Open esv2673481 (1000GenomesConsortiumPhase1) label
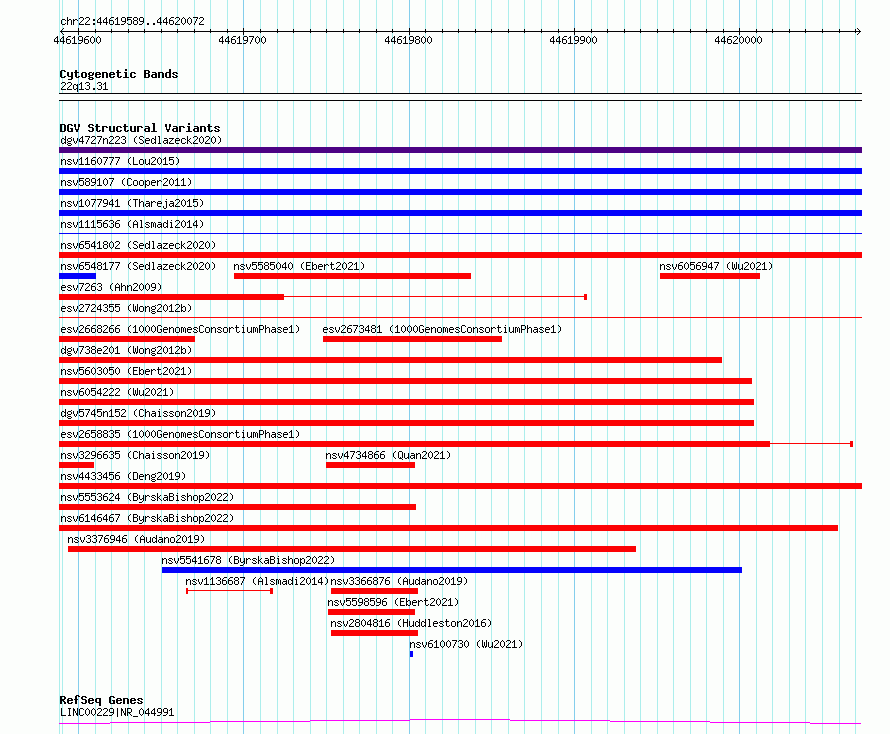 click(442, 329)
